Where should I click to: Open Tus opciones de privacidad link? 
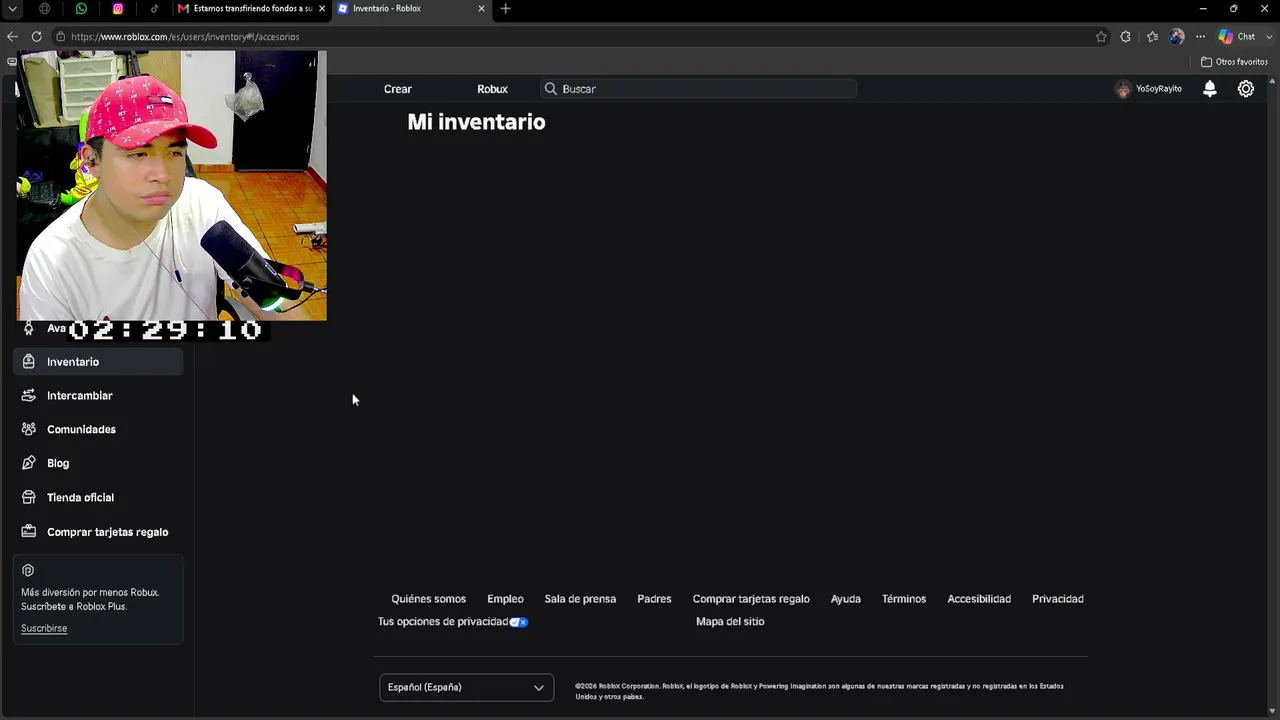pos(452,622)
